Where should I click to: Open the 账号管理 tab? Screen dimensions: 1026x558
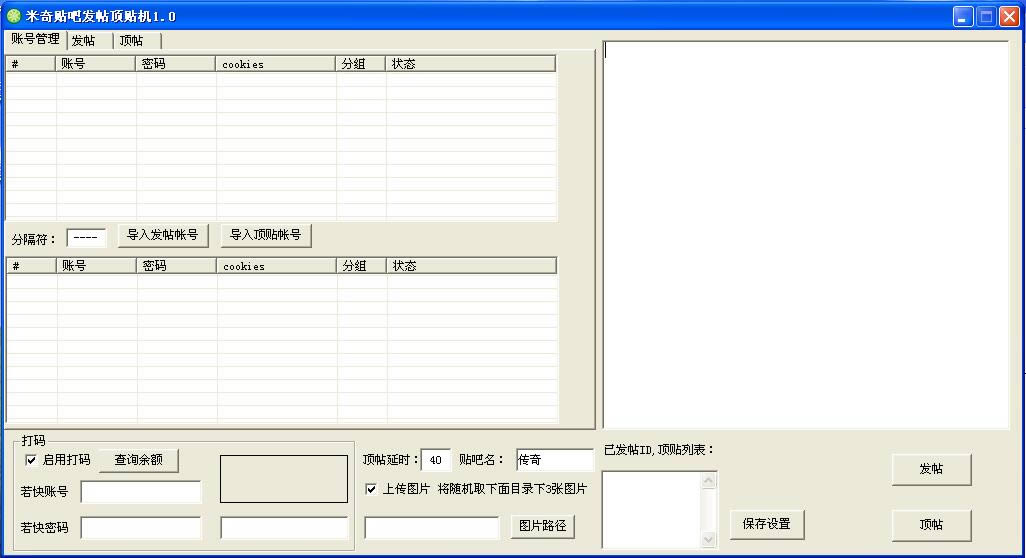(36, 39)
